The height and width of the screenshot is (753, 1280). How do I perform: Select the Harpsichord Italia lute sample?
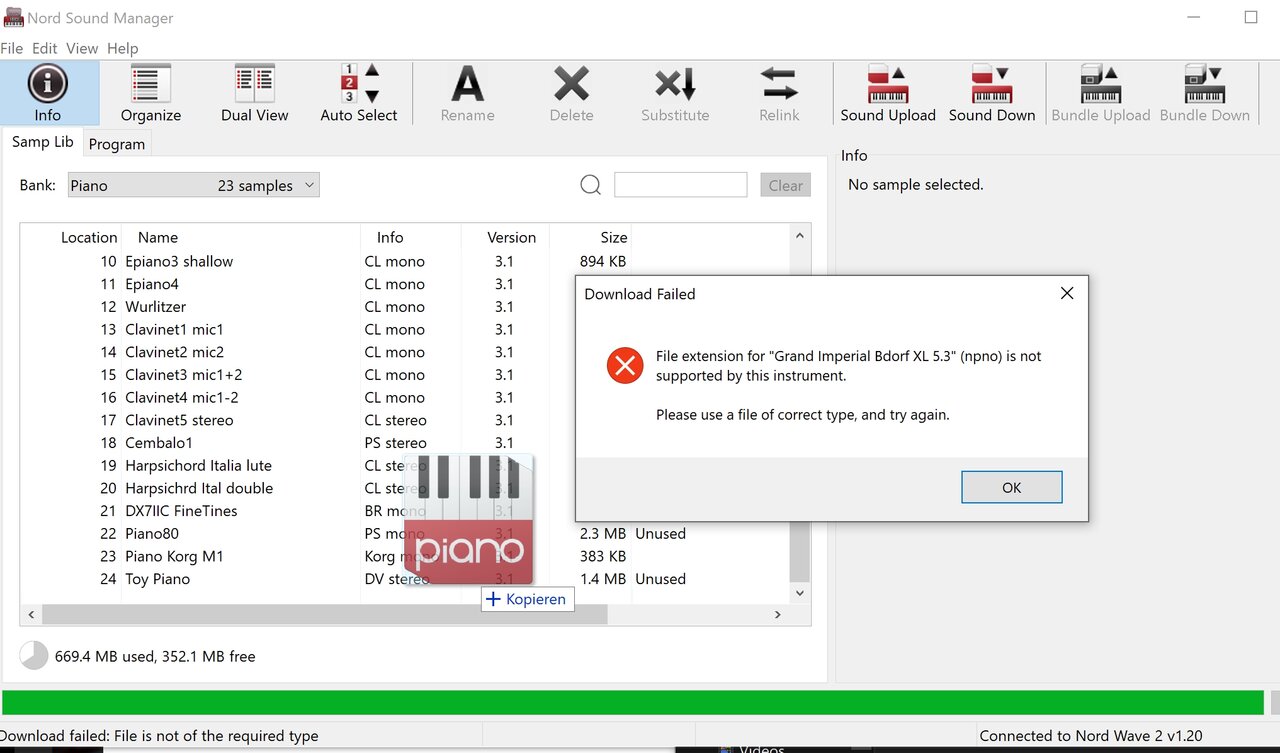pos(198,465)
